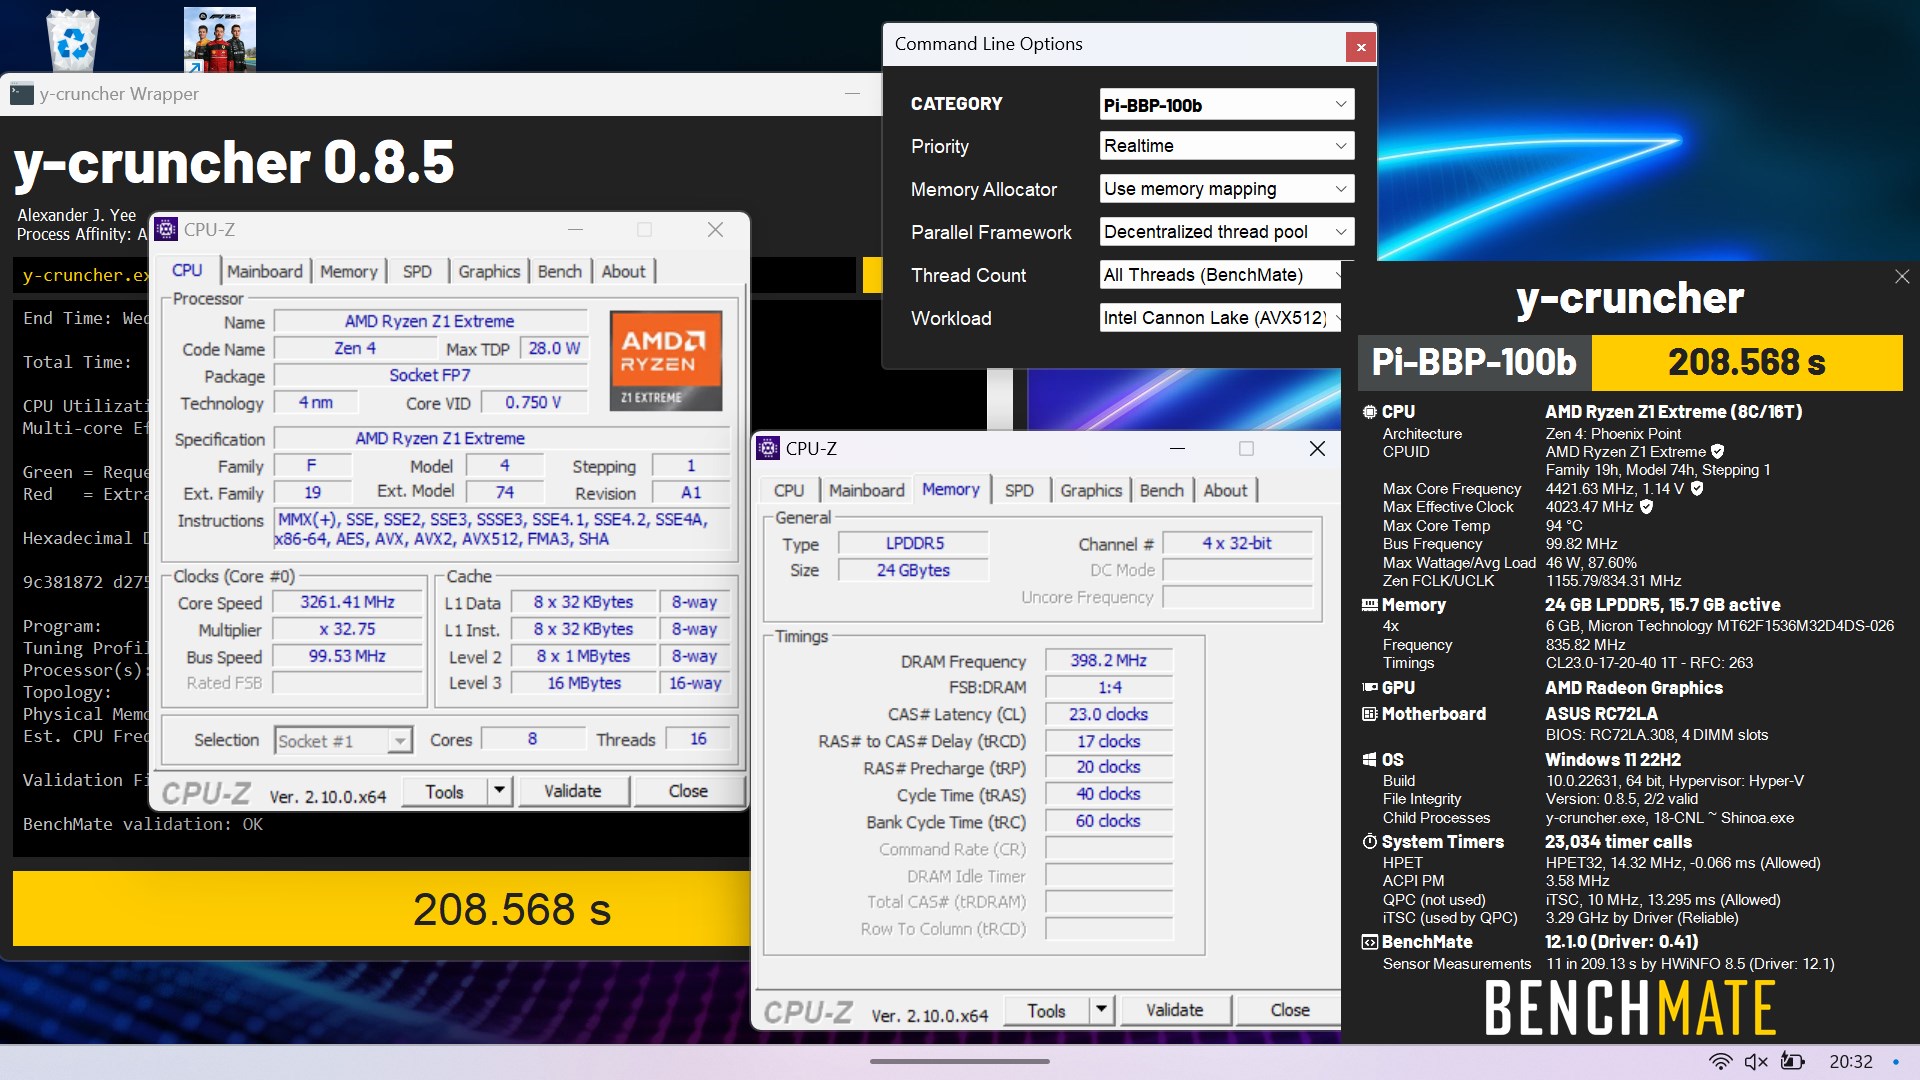Click the CAS# Latency value 23.0 clocks
This screenshot has height=1080, width=1920.
(x=1108, y=714)
